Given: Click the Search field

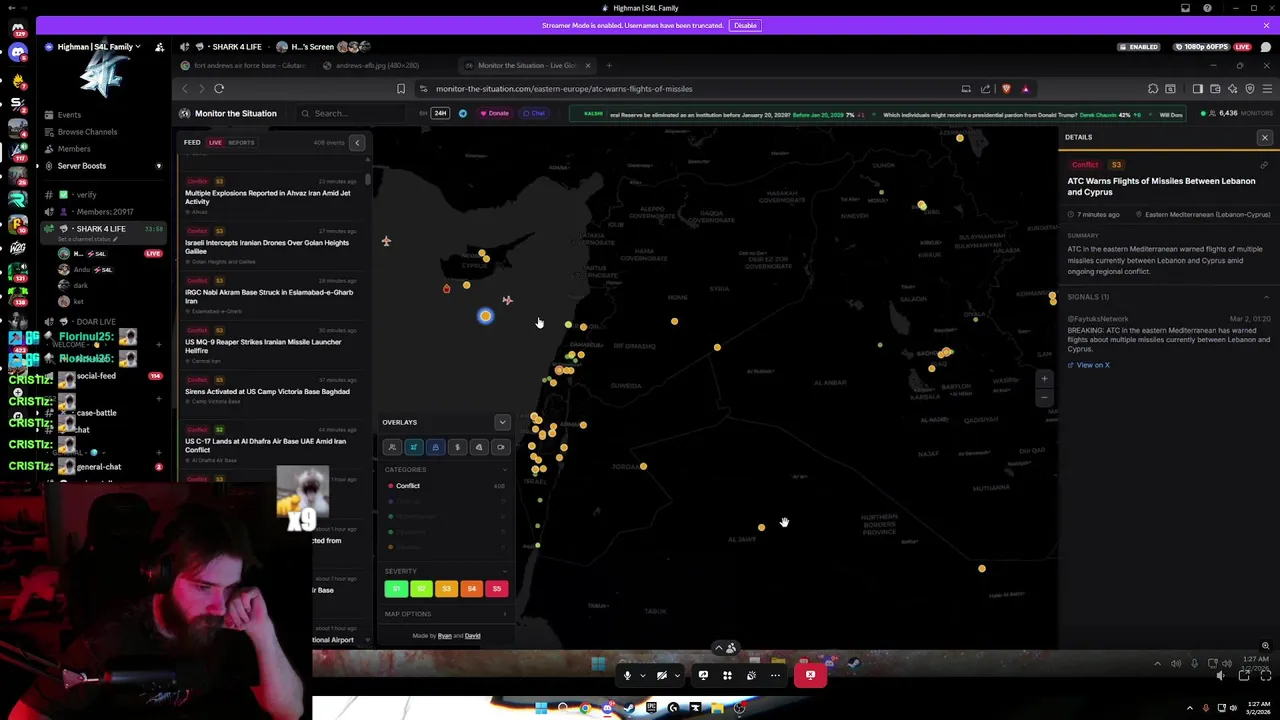Looking at the screenshot, I should coord(350,113).
